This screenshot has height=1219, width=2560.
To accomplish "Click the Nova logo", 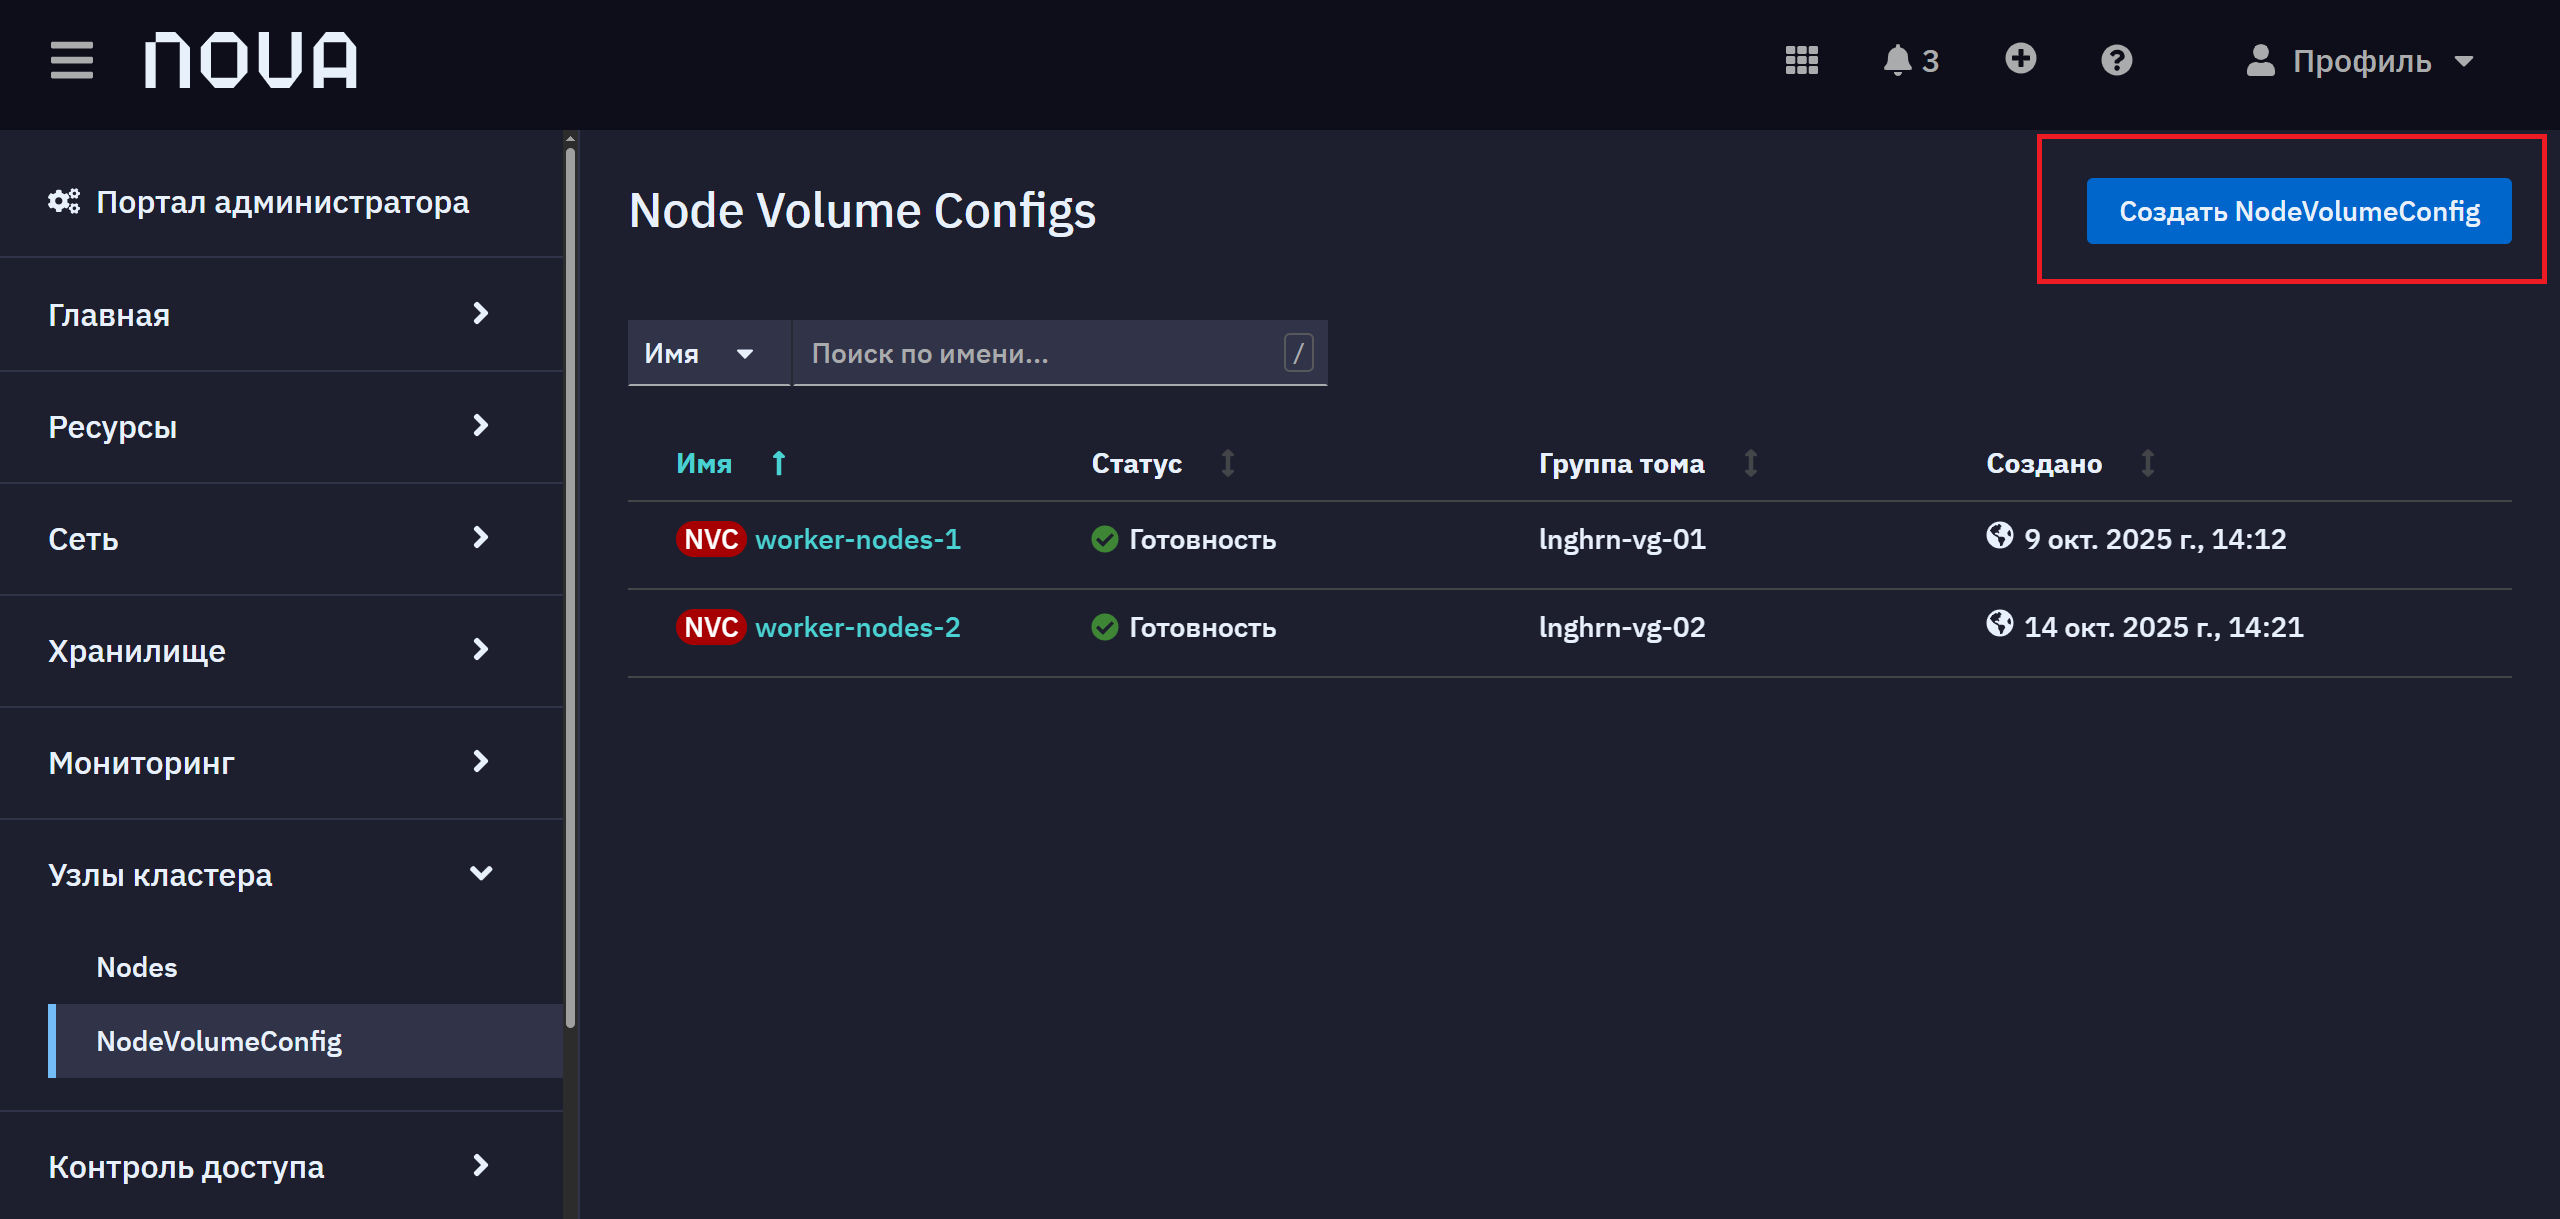I will (x=250, y=60).
